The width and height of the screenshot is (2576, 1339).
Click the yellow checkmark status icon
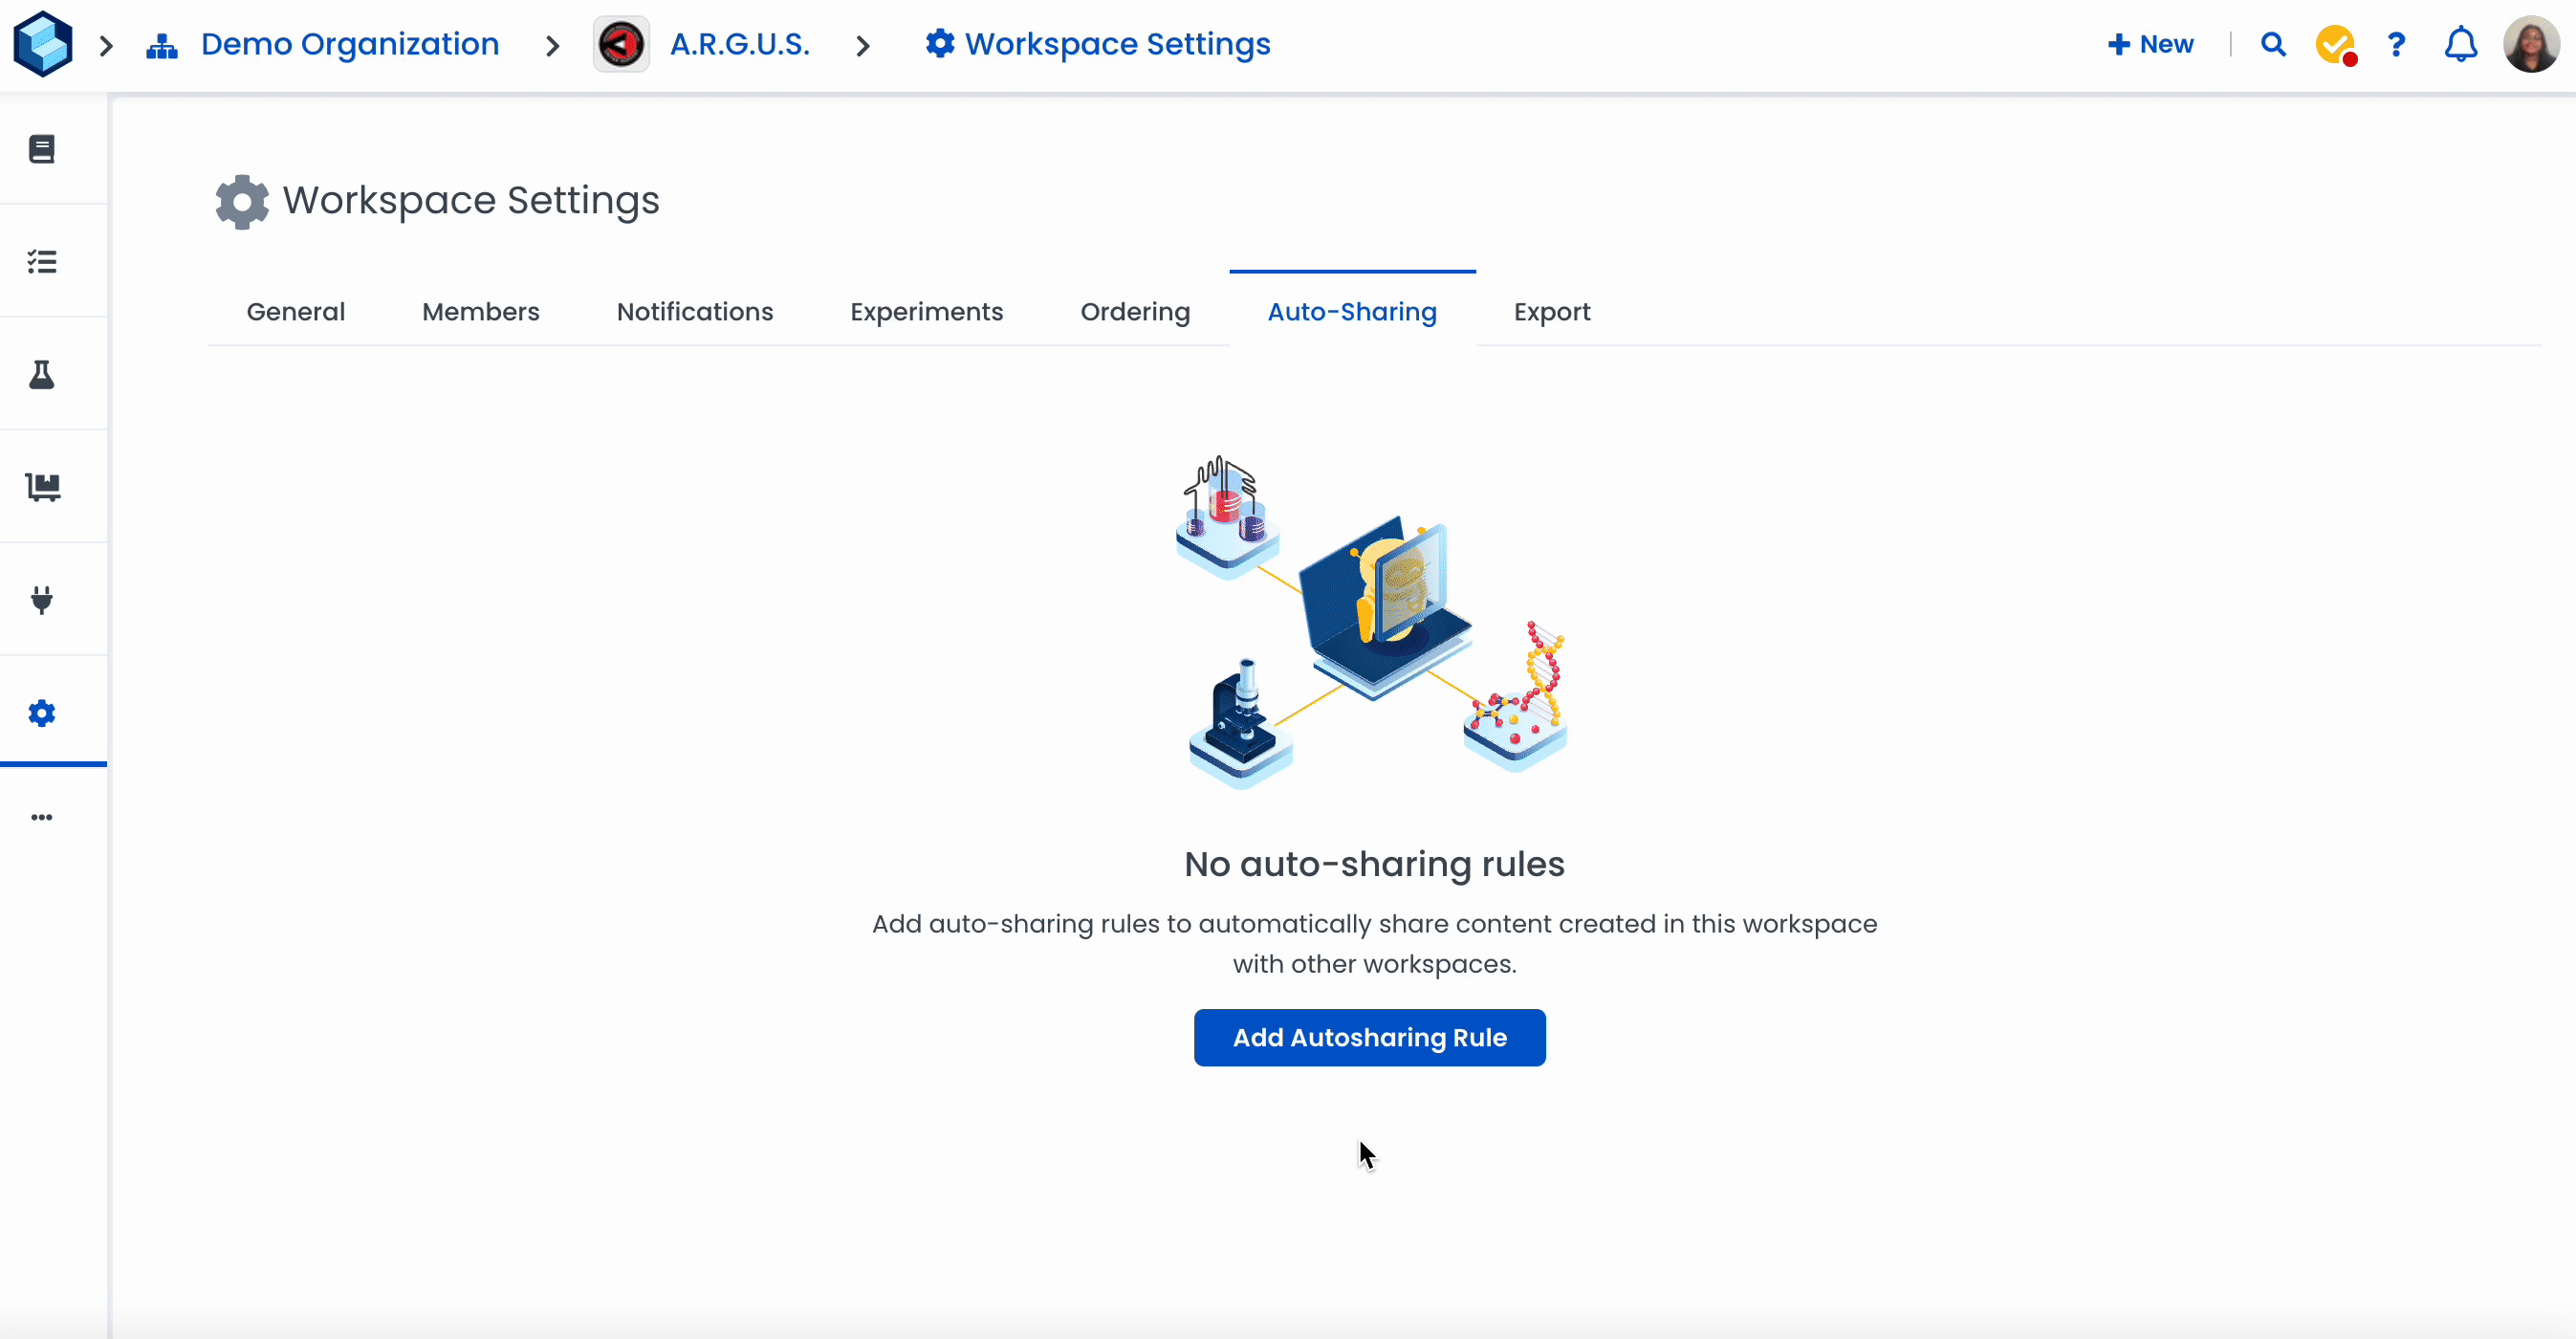click(x=2335, y=45)
